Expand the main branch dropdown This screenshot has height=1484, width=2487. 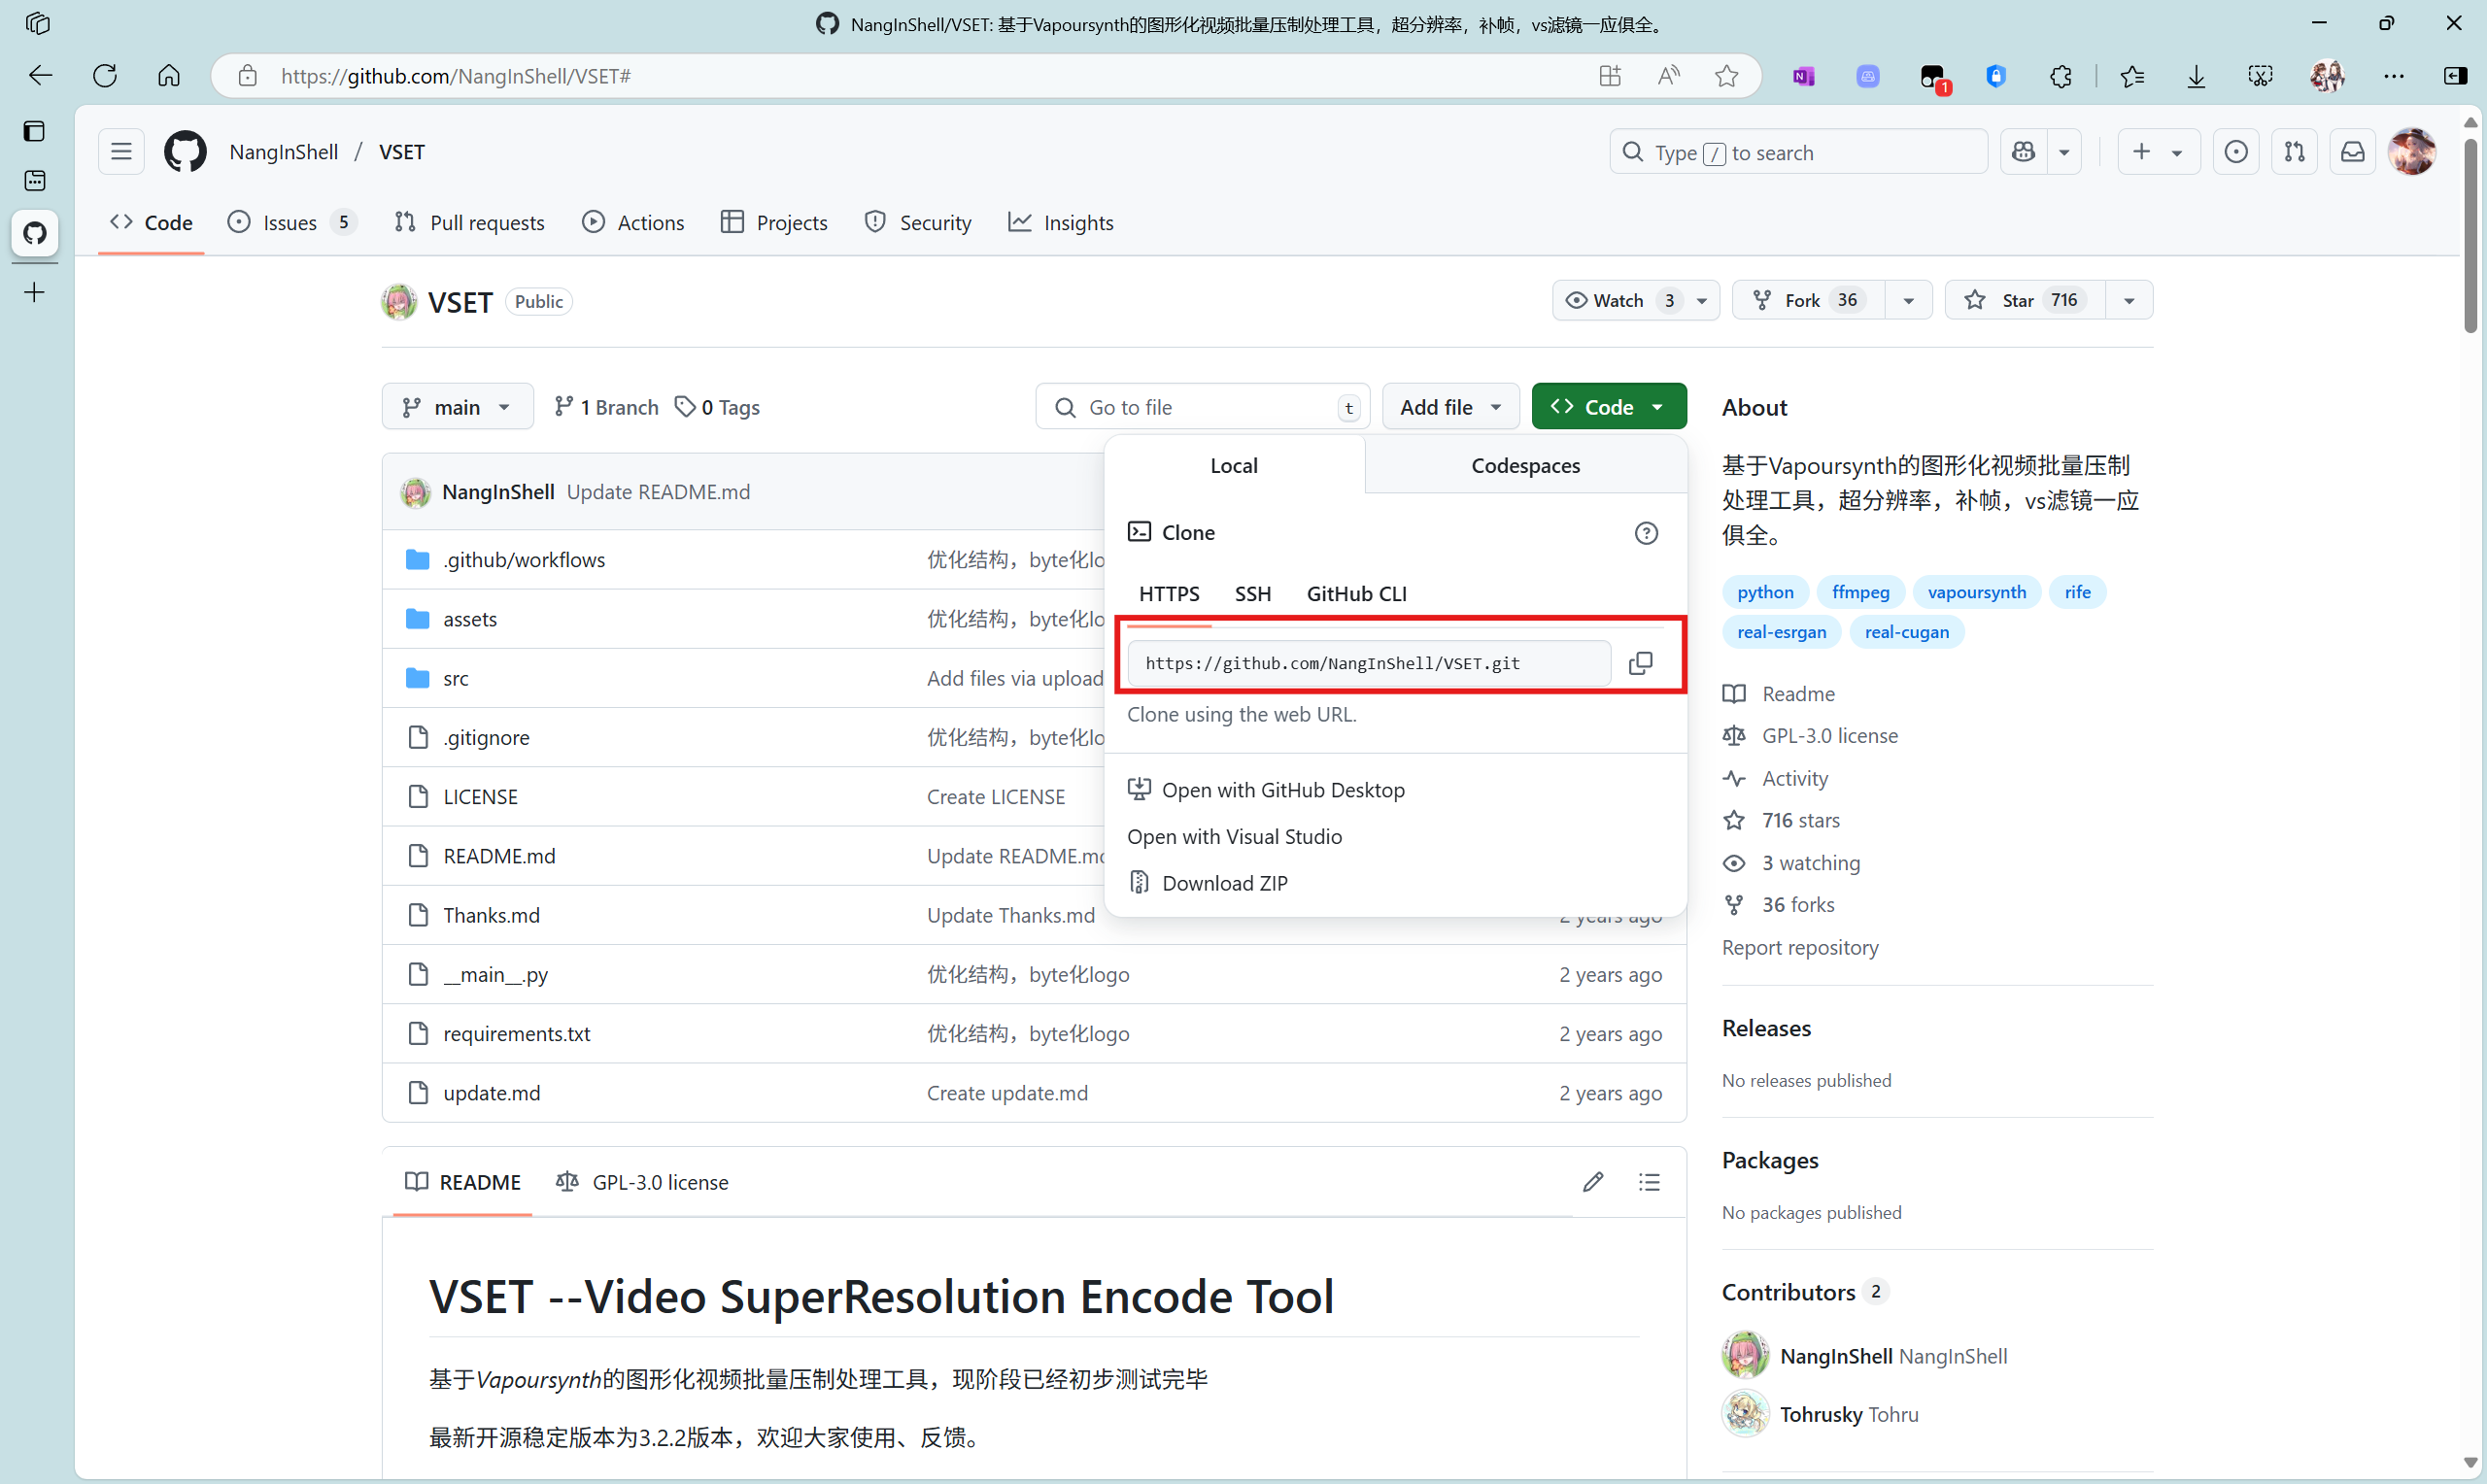tap(457, 407)
